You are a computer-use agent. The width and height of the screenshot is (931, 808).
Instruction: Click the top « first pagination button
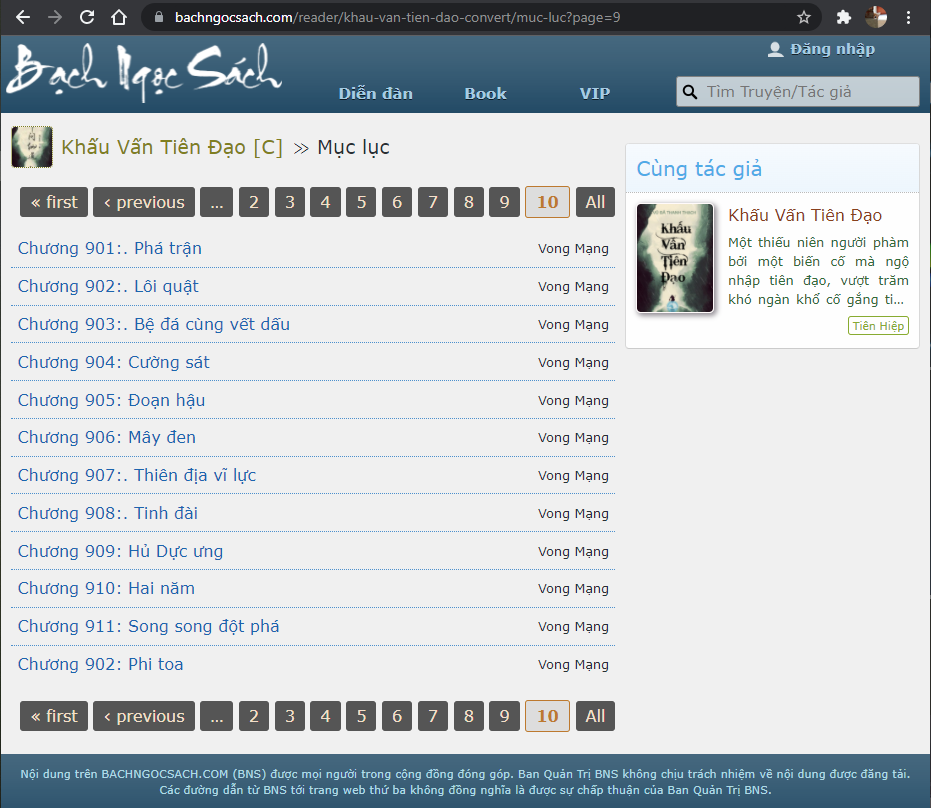coord(54,202)
